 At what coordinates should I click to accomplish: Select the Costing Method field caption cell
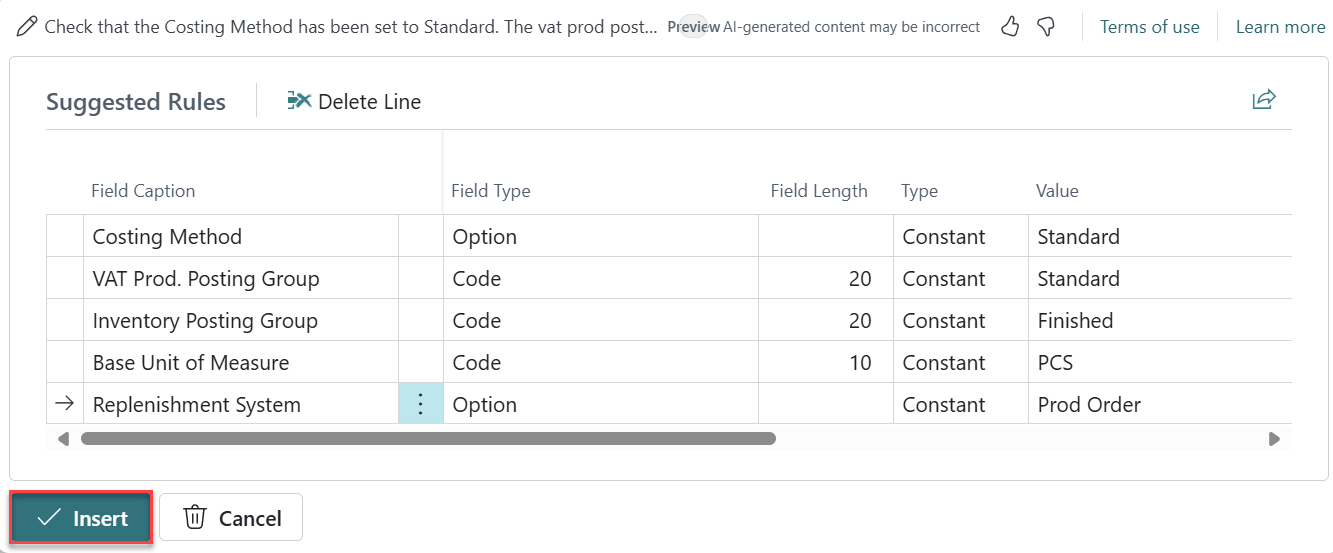[x=167, y=237]
